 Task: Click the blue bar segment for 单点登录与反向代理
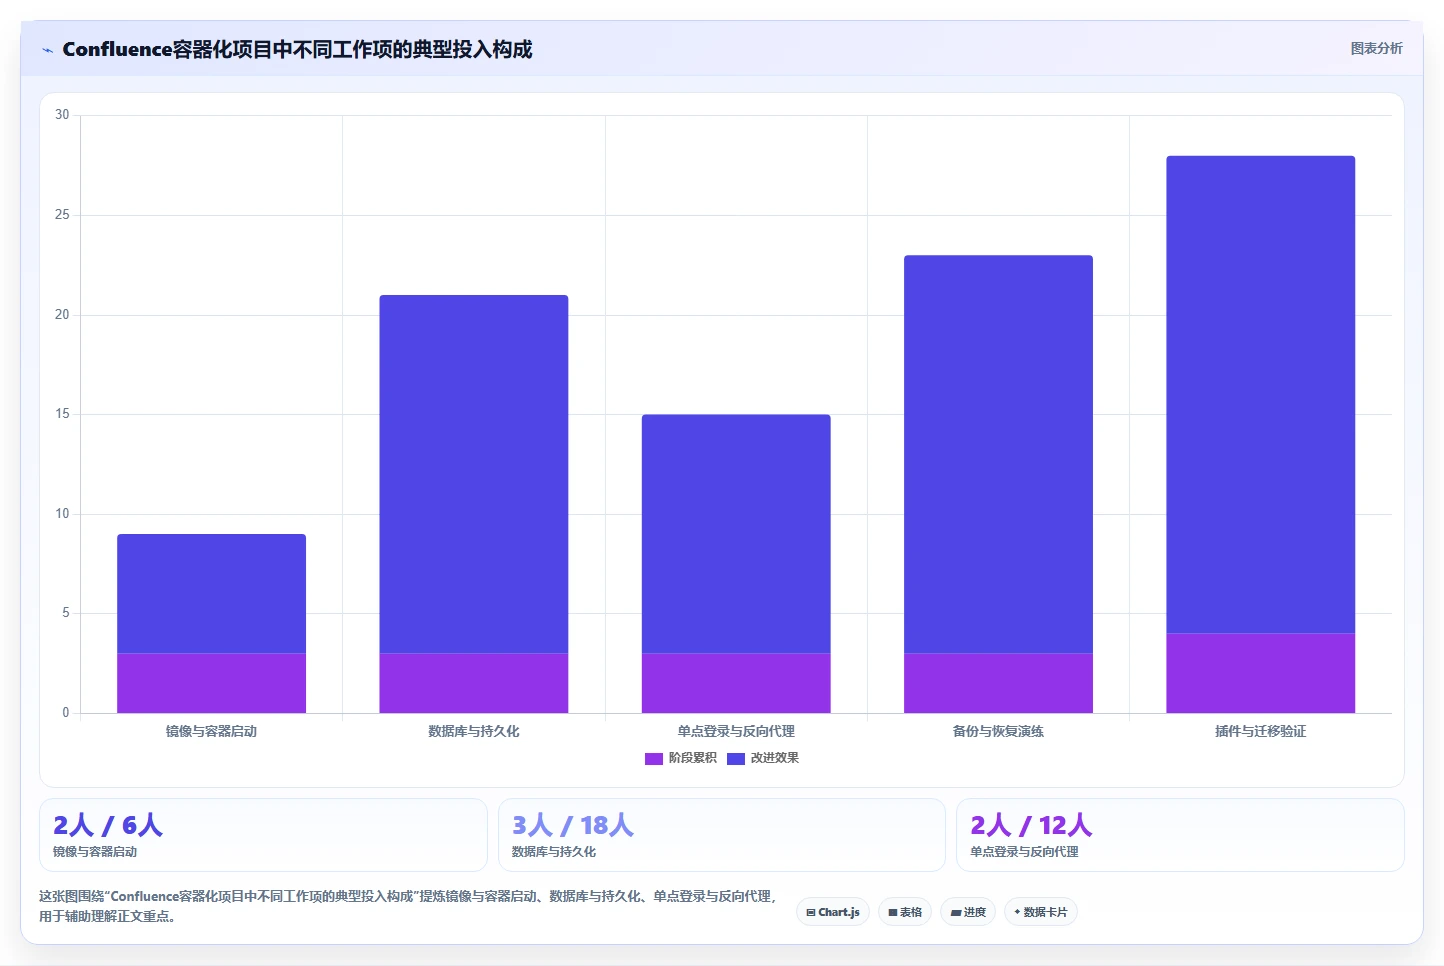(x=736, y=534)
